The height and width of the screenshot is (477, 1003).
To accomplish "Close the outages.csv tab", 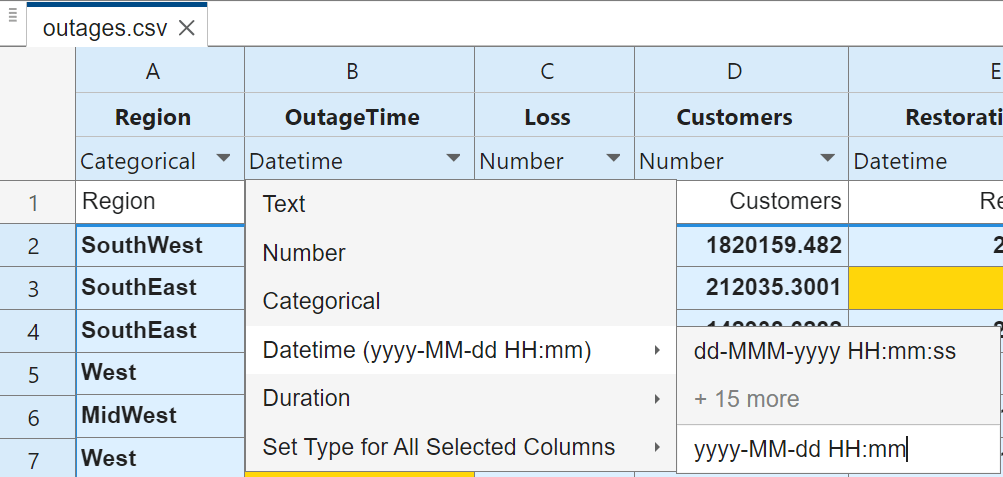I will (186, 27).
